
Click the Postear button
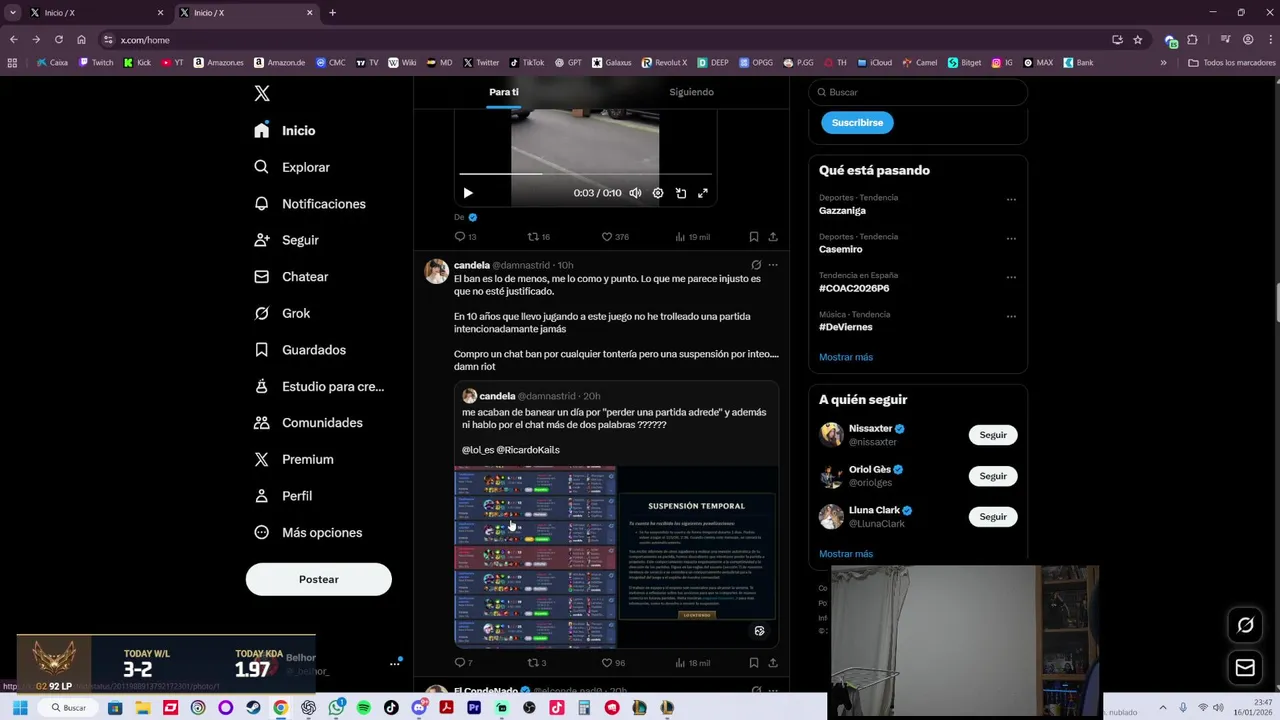[319, 579]
